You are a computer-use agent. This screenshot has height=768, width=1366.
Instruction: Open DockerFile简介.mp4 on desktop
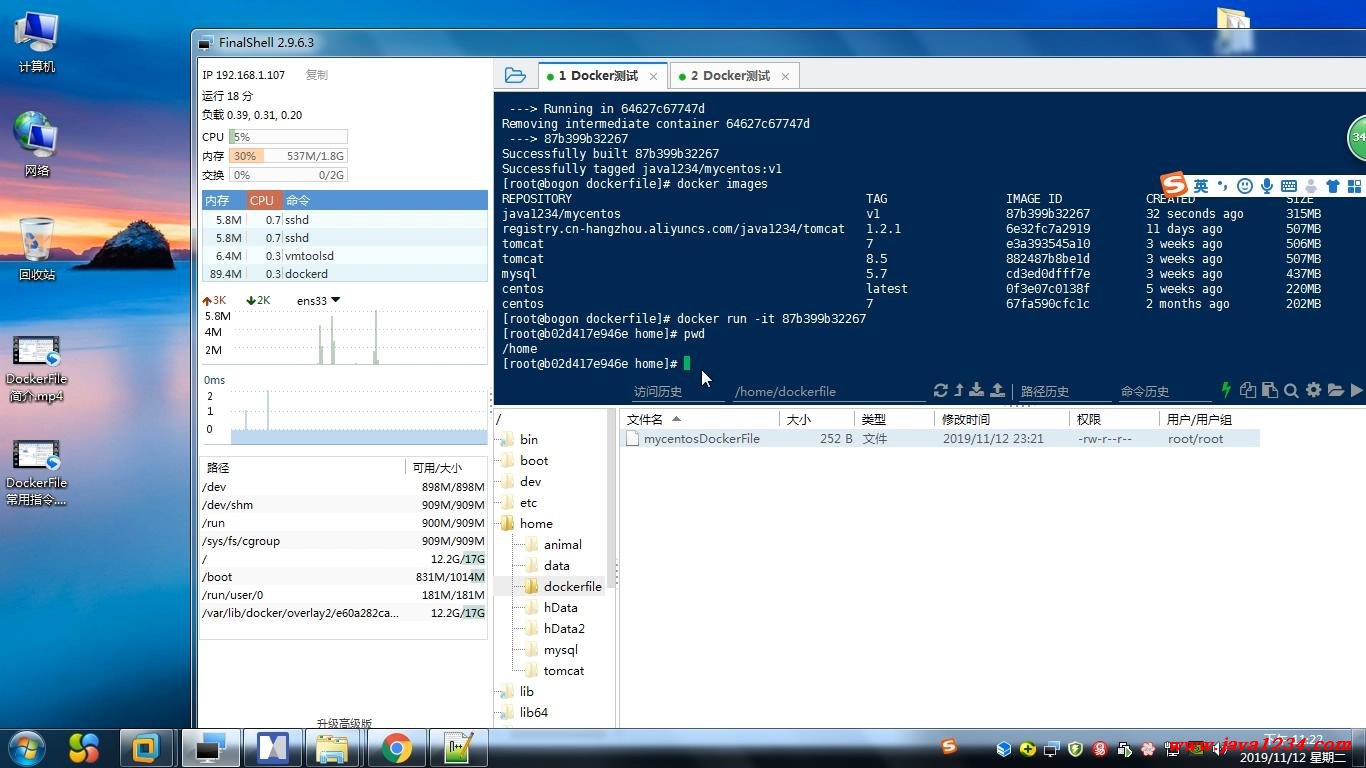click(x=36, y=368)
